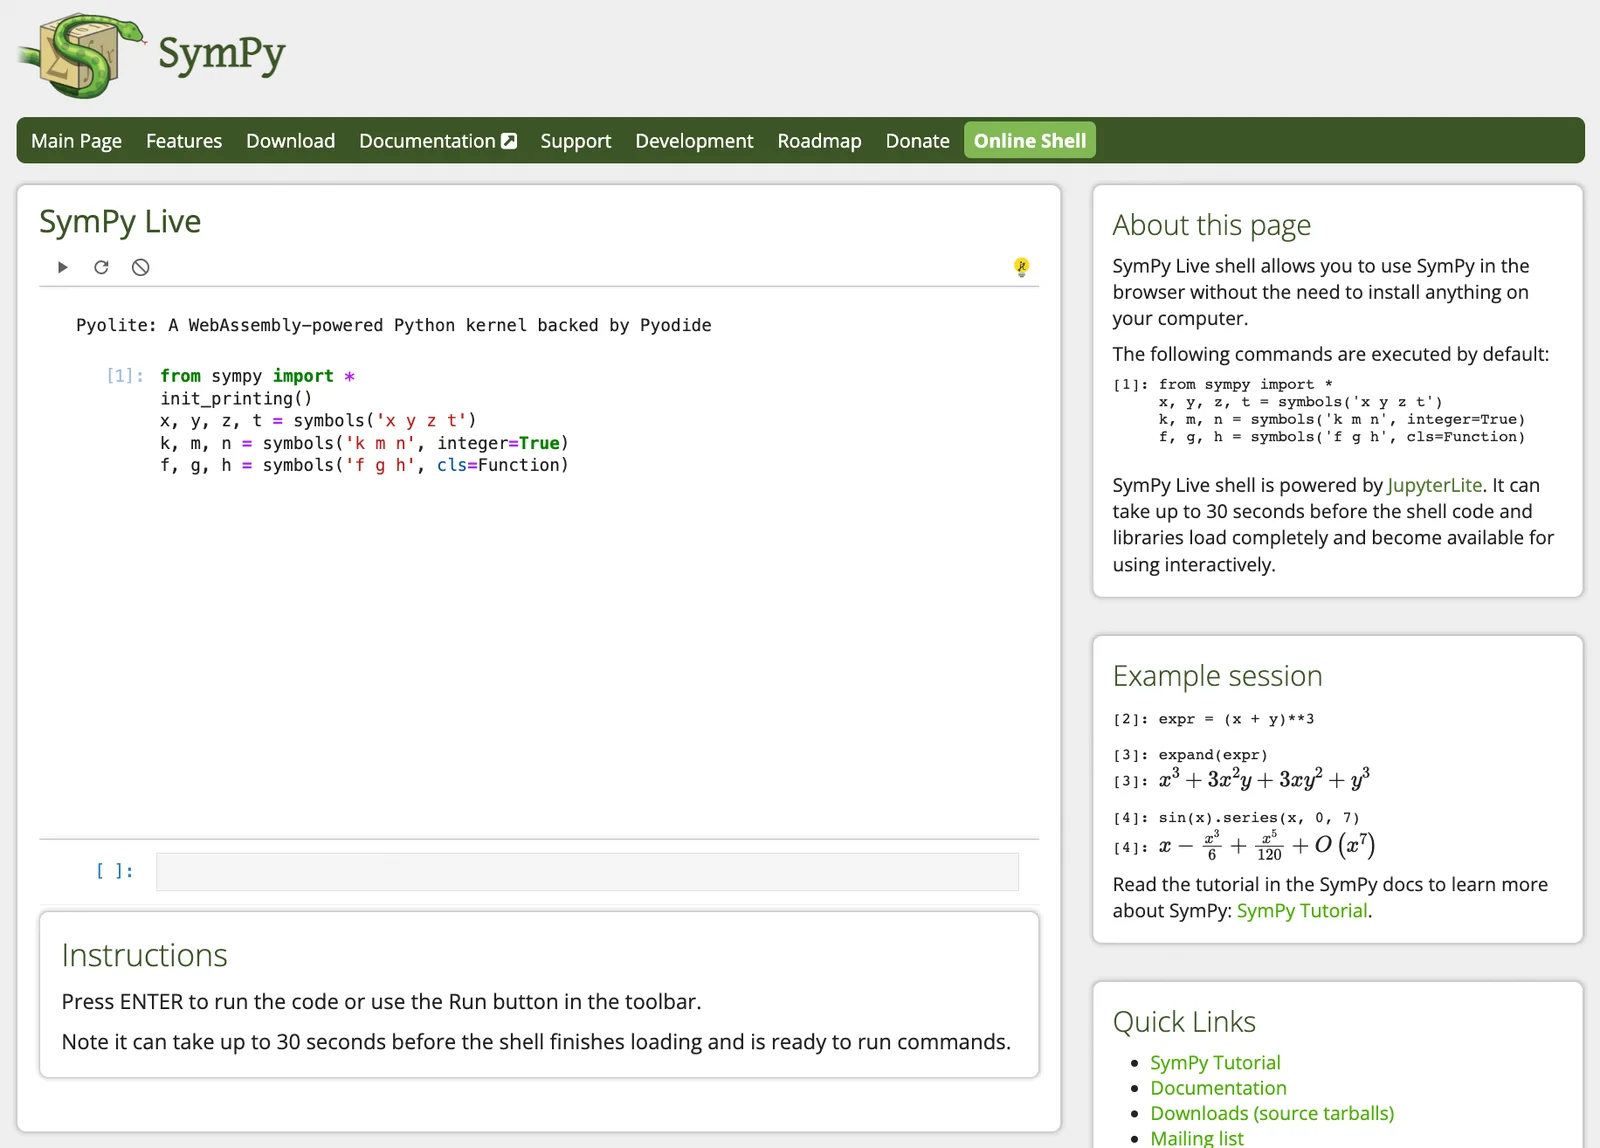Click the clear console icon
The height and width of the screenshot is (1148, 1600).
point(141,267)
